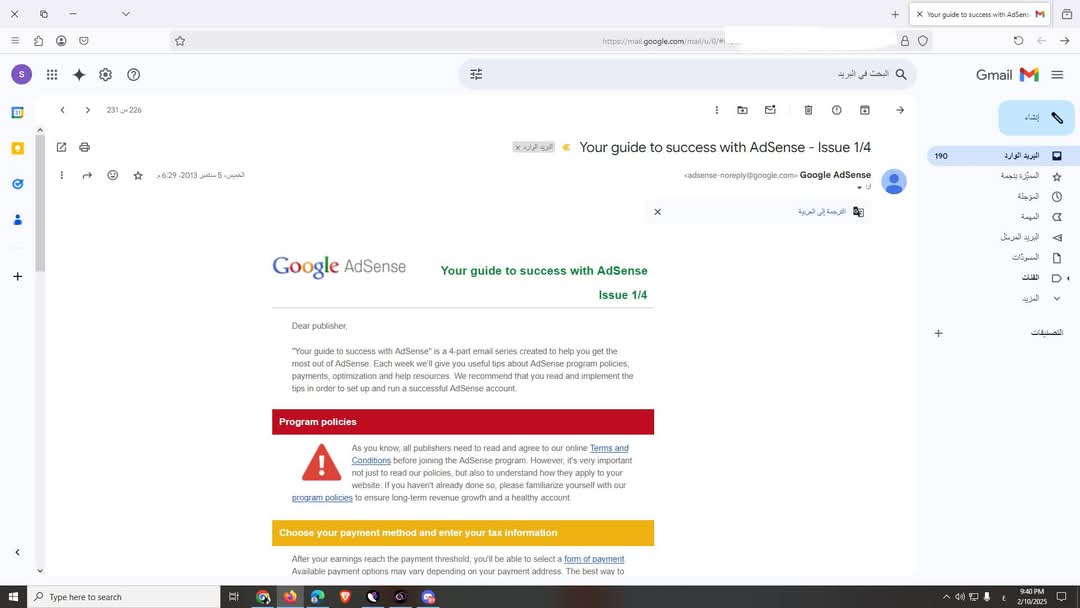
Task: Mark the conversation as unread
Action: click(x=770, y=110)
